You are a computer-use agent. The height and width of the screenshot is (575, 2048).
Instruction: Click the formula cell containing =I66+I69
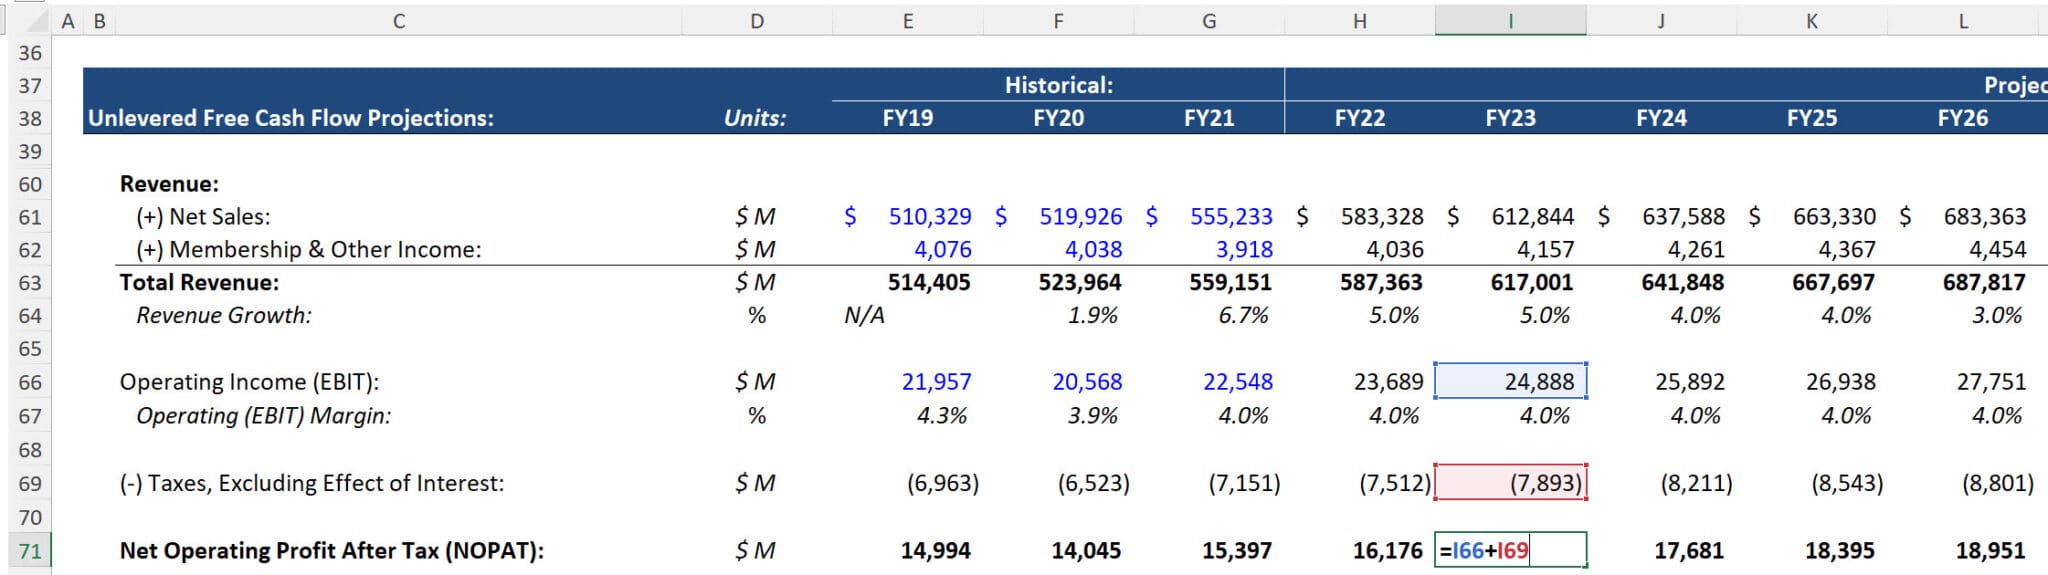(x=1509, y=550)
